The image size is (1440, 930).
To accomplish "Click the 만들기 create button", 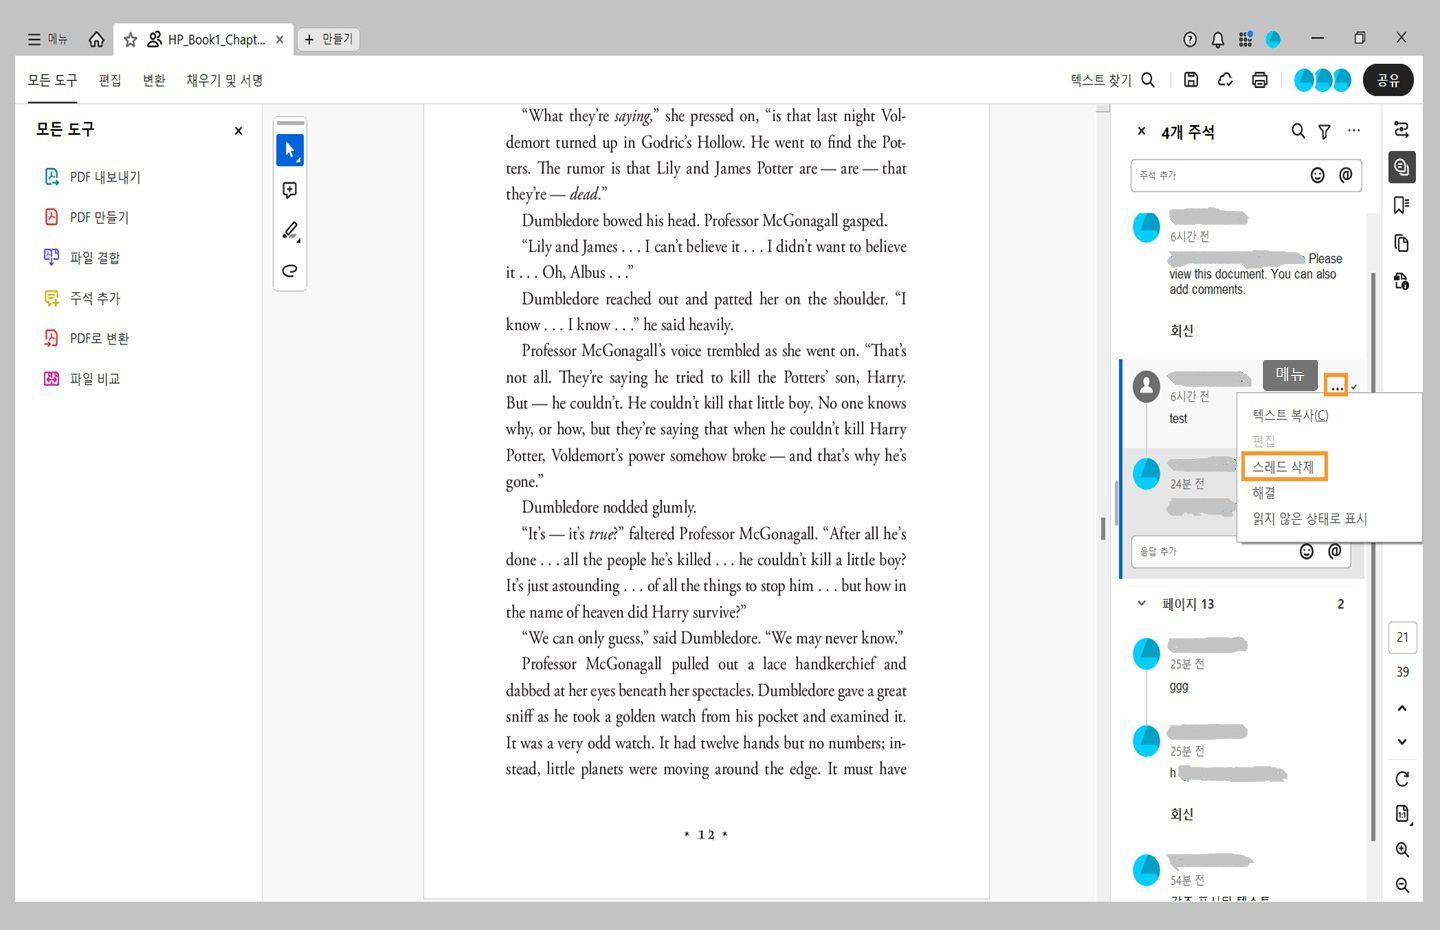I will point(329,39).
